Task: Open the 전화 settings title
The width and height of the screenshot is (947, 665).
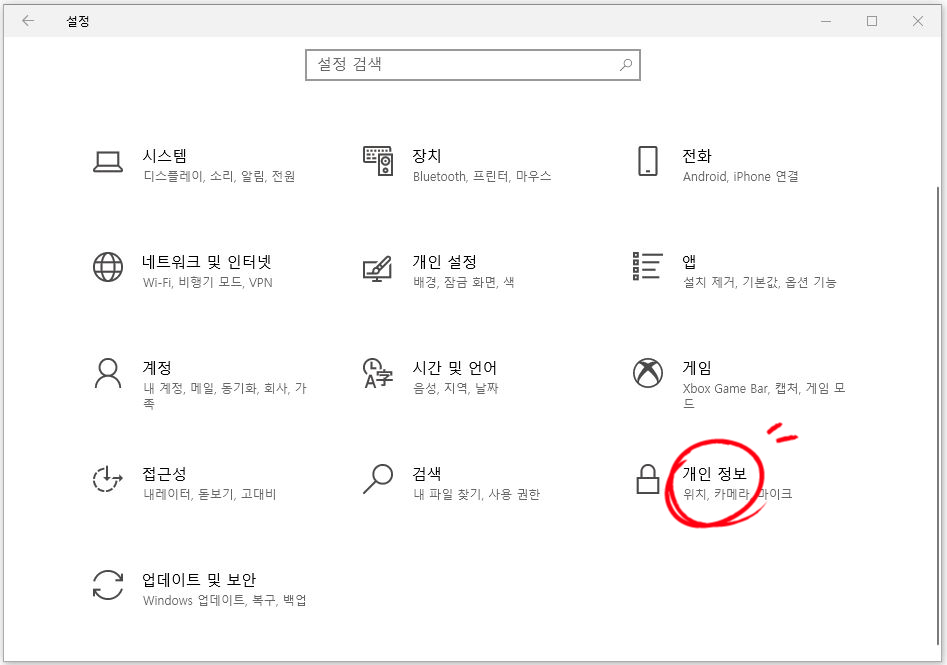Action: coord(697,156)
